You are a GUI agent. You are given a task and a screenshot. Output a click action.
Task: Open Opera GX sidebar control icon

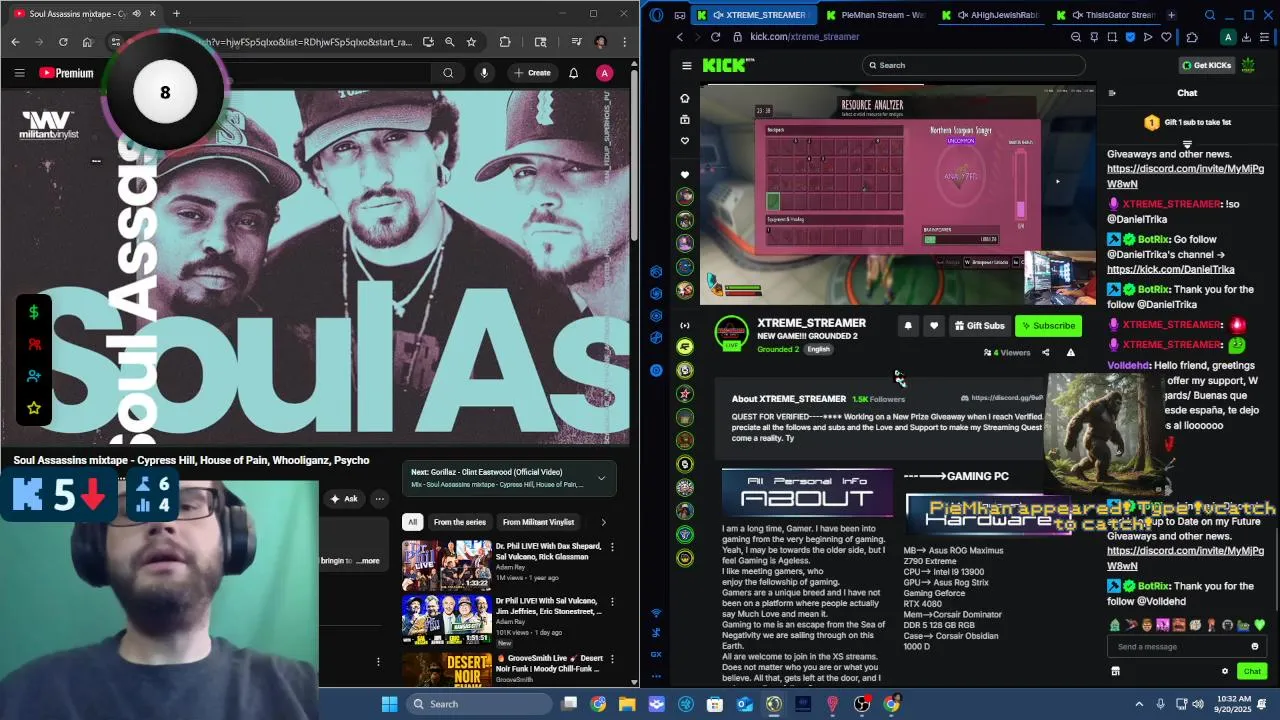656,654
